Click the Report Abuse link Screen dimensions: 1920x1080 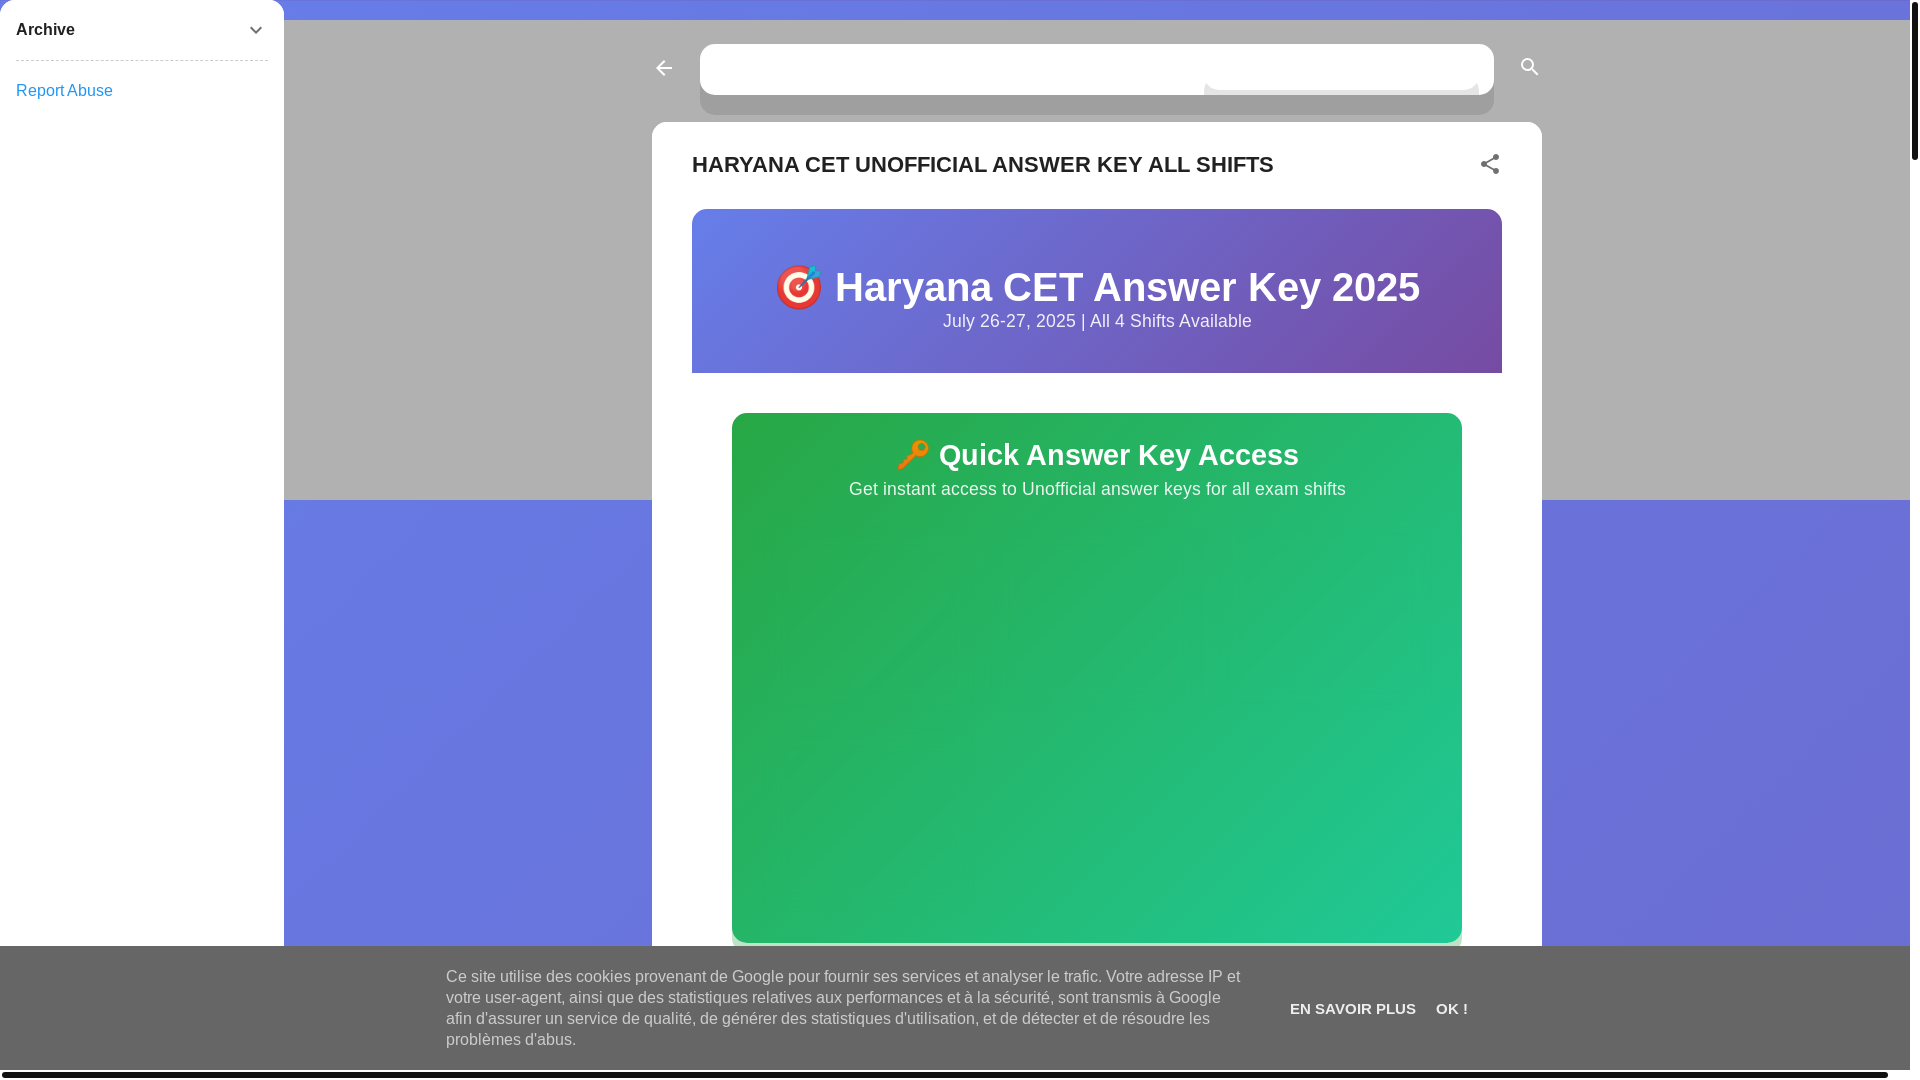tap(64, 91)
